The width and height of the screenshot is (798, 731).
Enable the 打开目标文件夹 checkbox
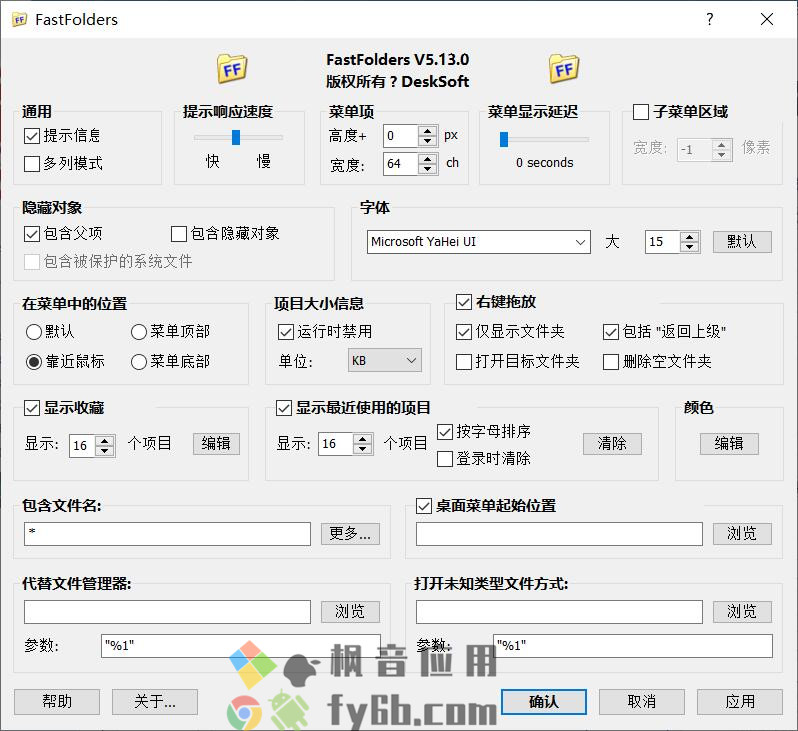[464, 362]
